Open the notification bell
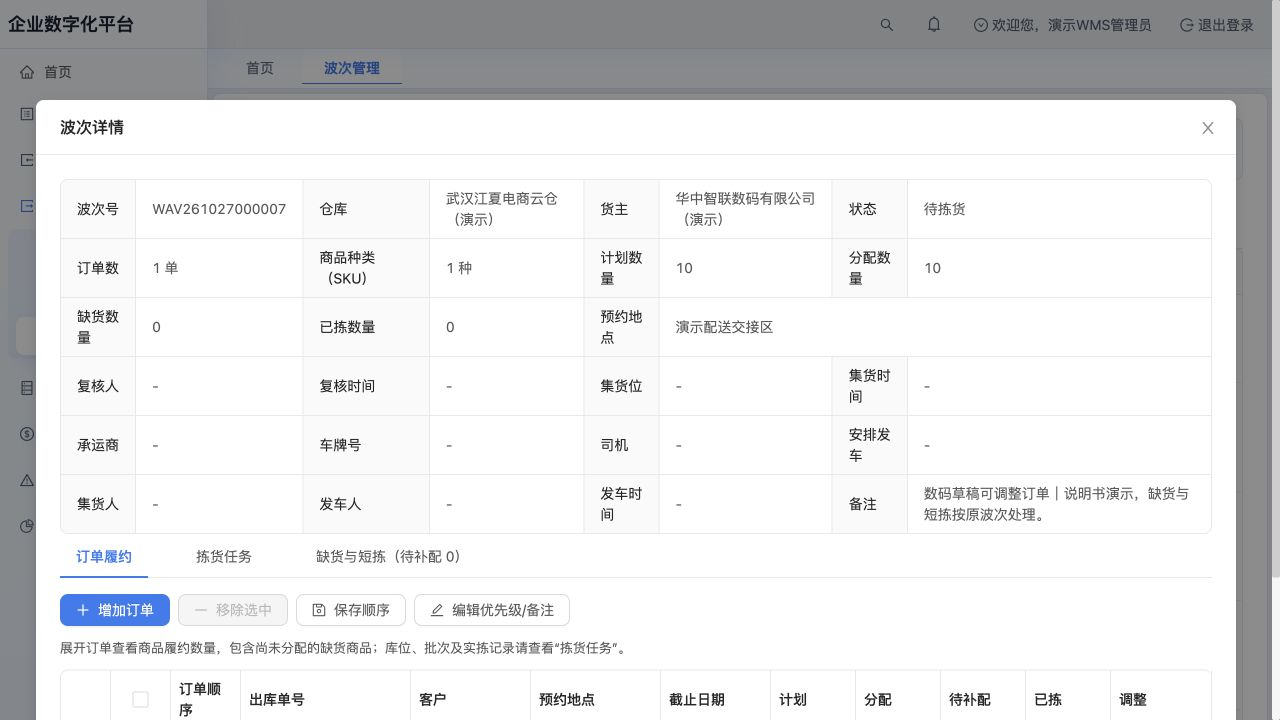Screen dimensions: 1280x720 pos(934,25)
